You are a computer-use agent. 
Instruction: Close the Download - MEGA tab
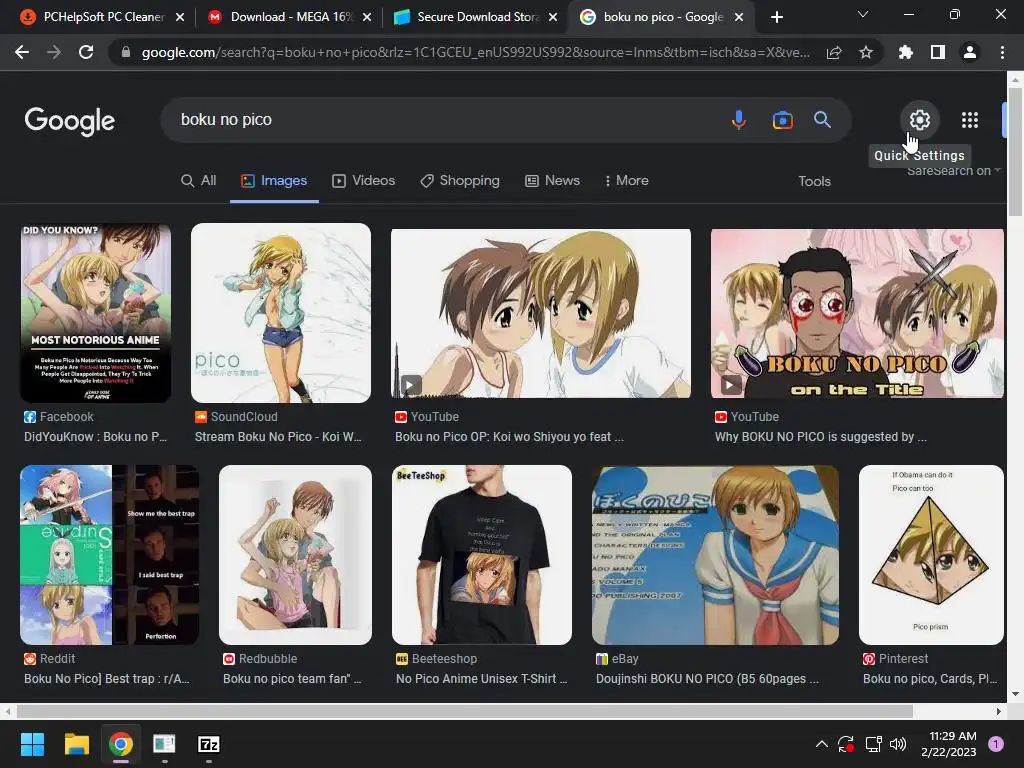pyautogui.click(x=367, y=17)
